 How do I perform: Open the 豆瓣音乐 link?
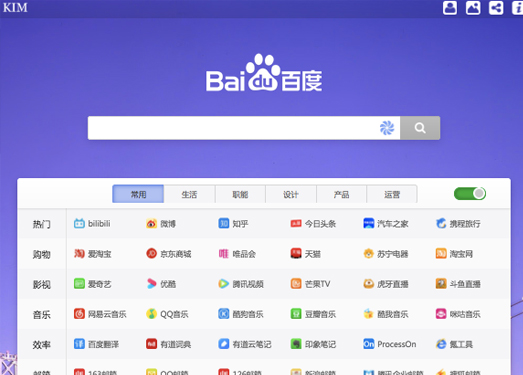[313, 314]
